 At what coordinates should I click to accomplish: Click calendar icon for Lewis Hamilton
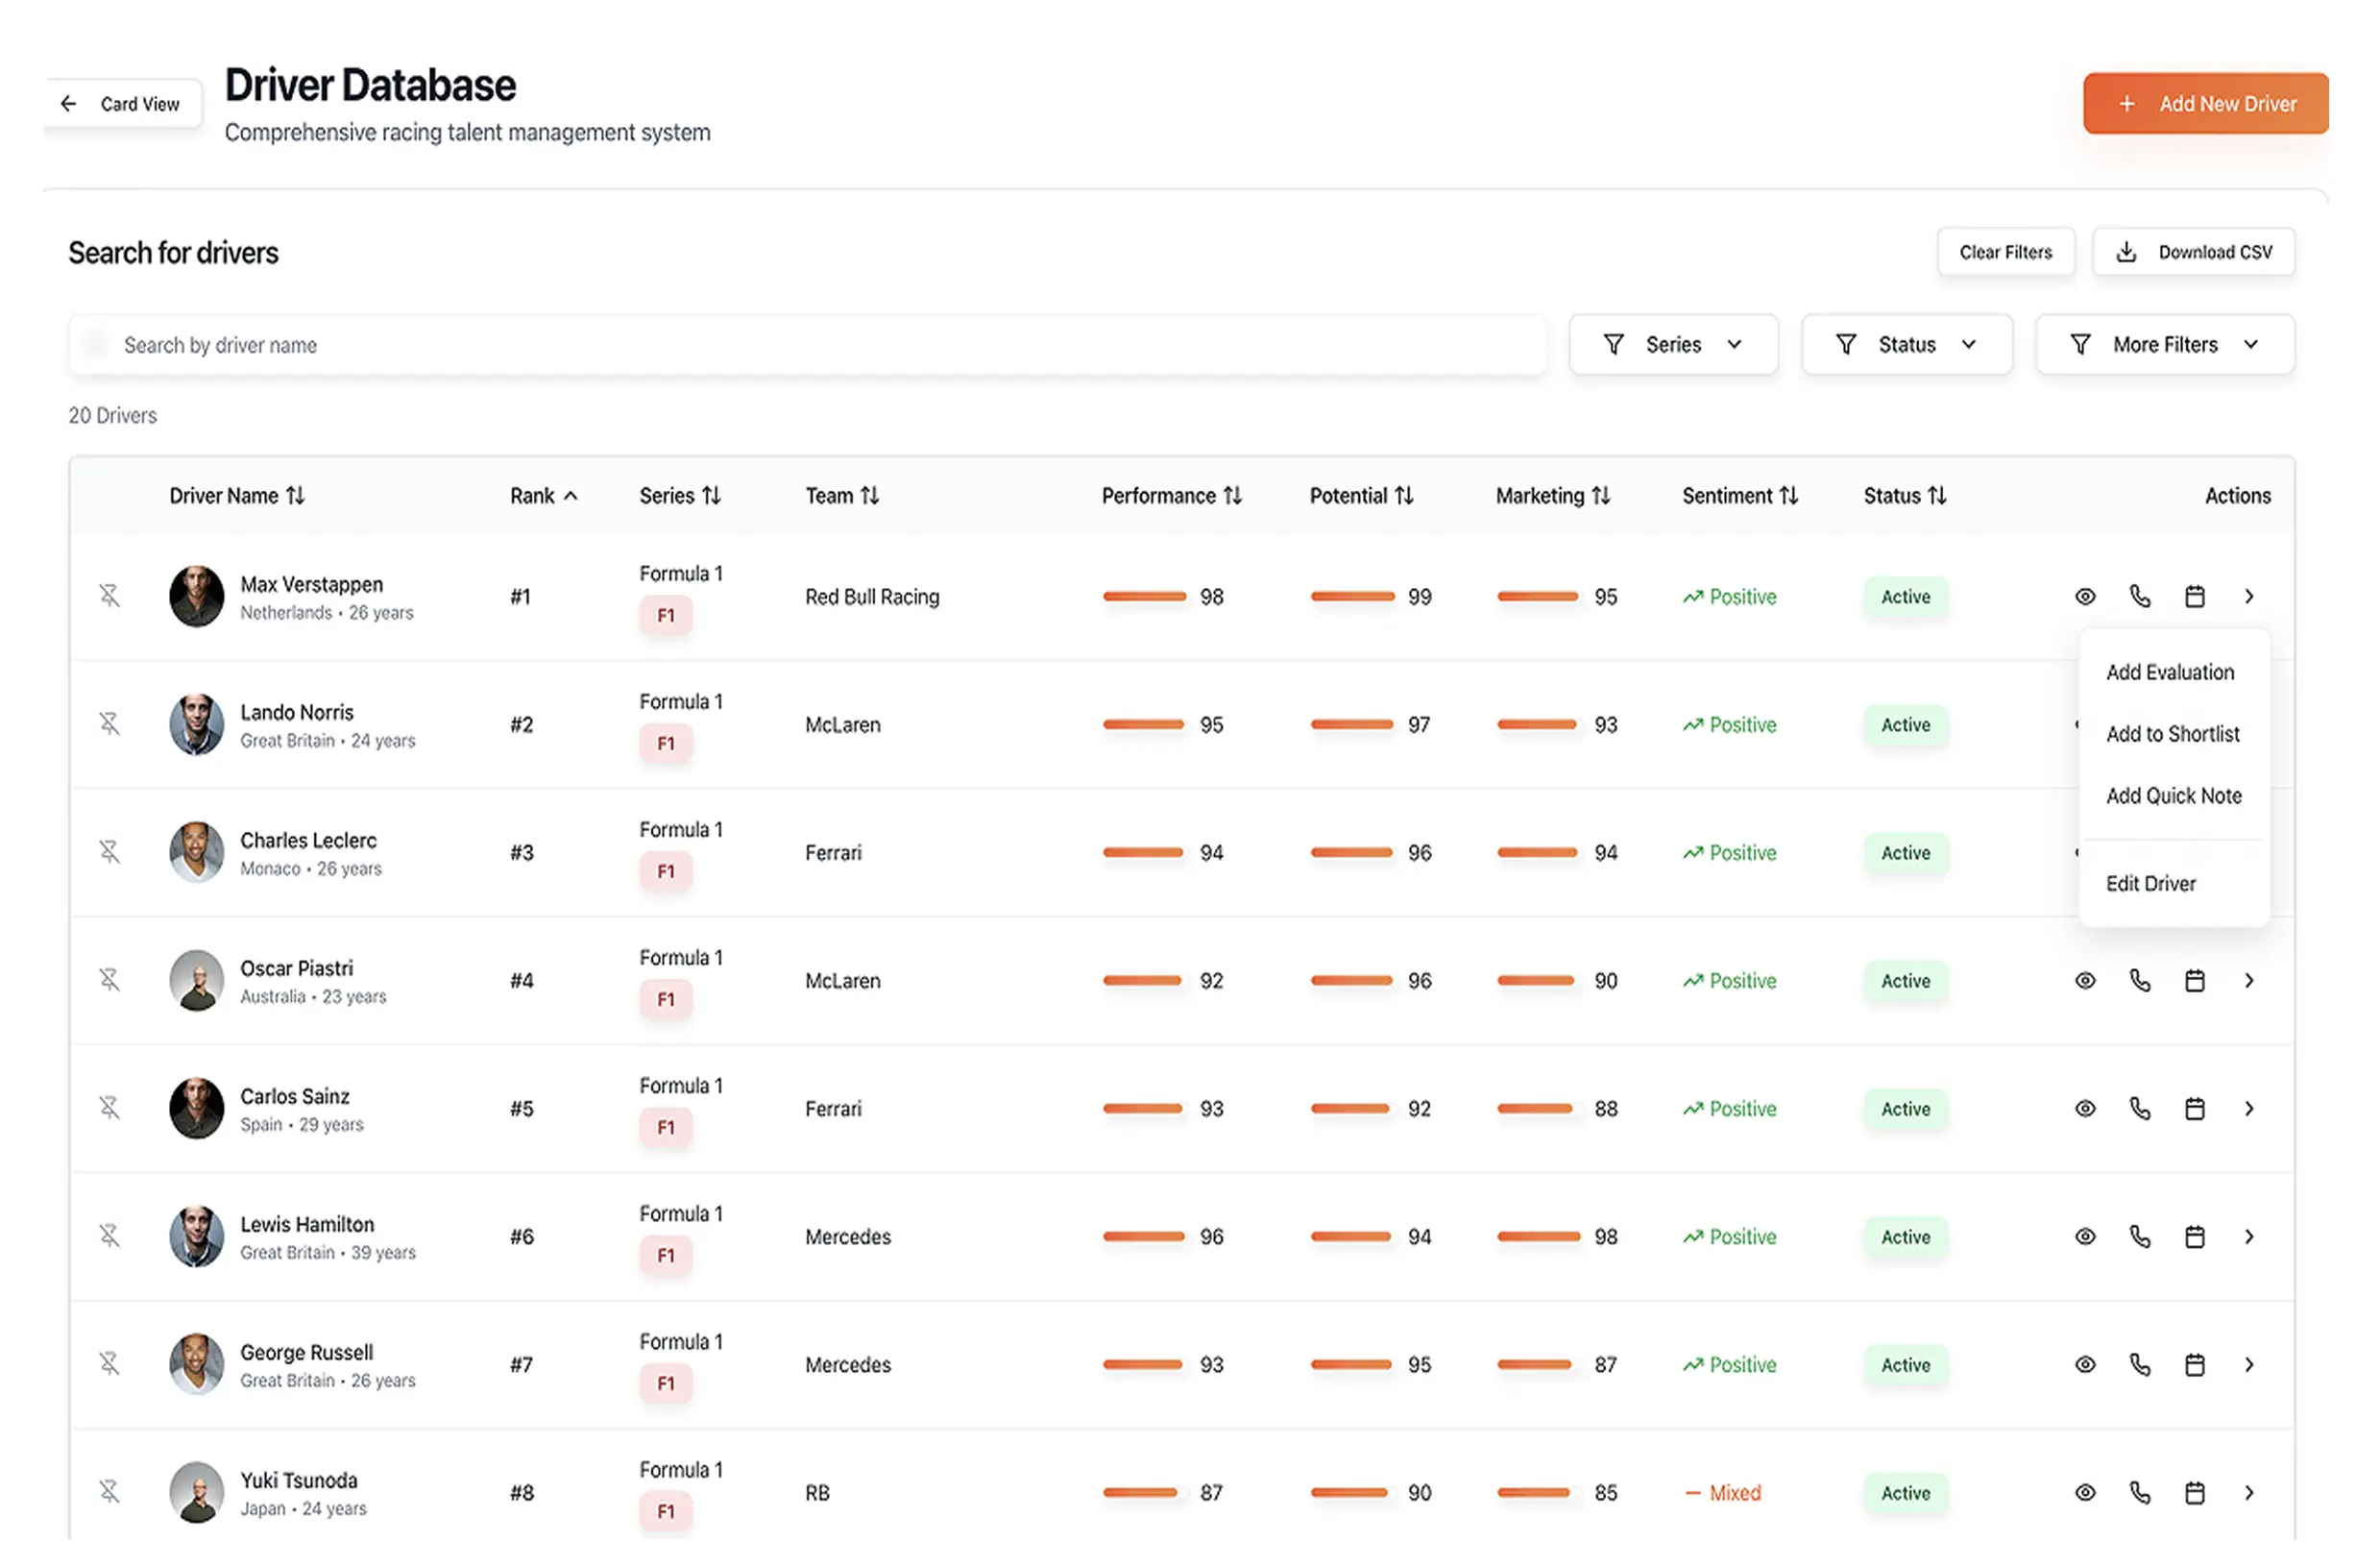click(x=2194, y=1236)
